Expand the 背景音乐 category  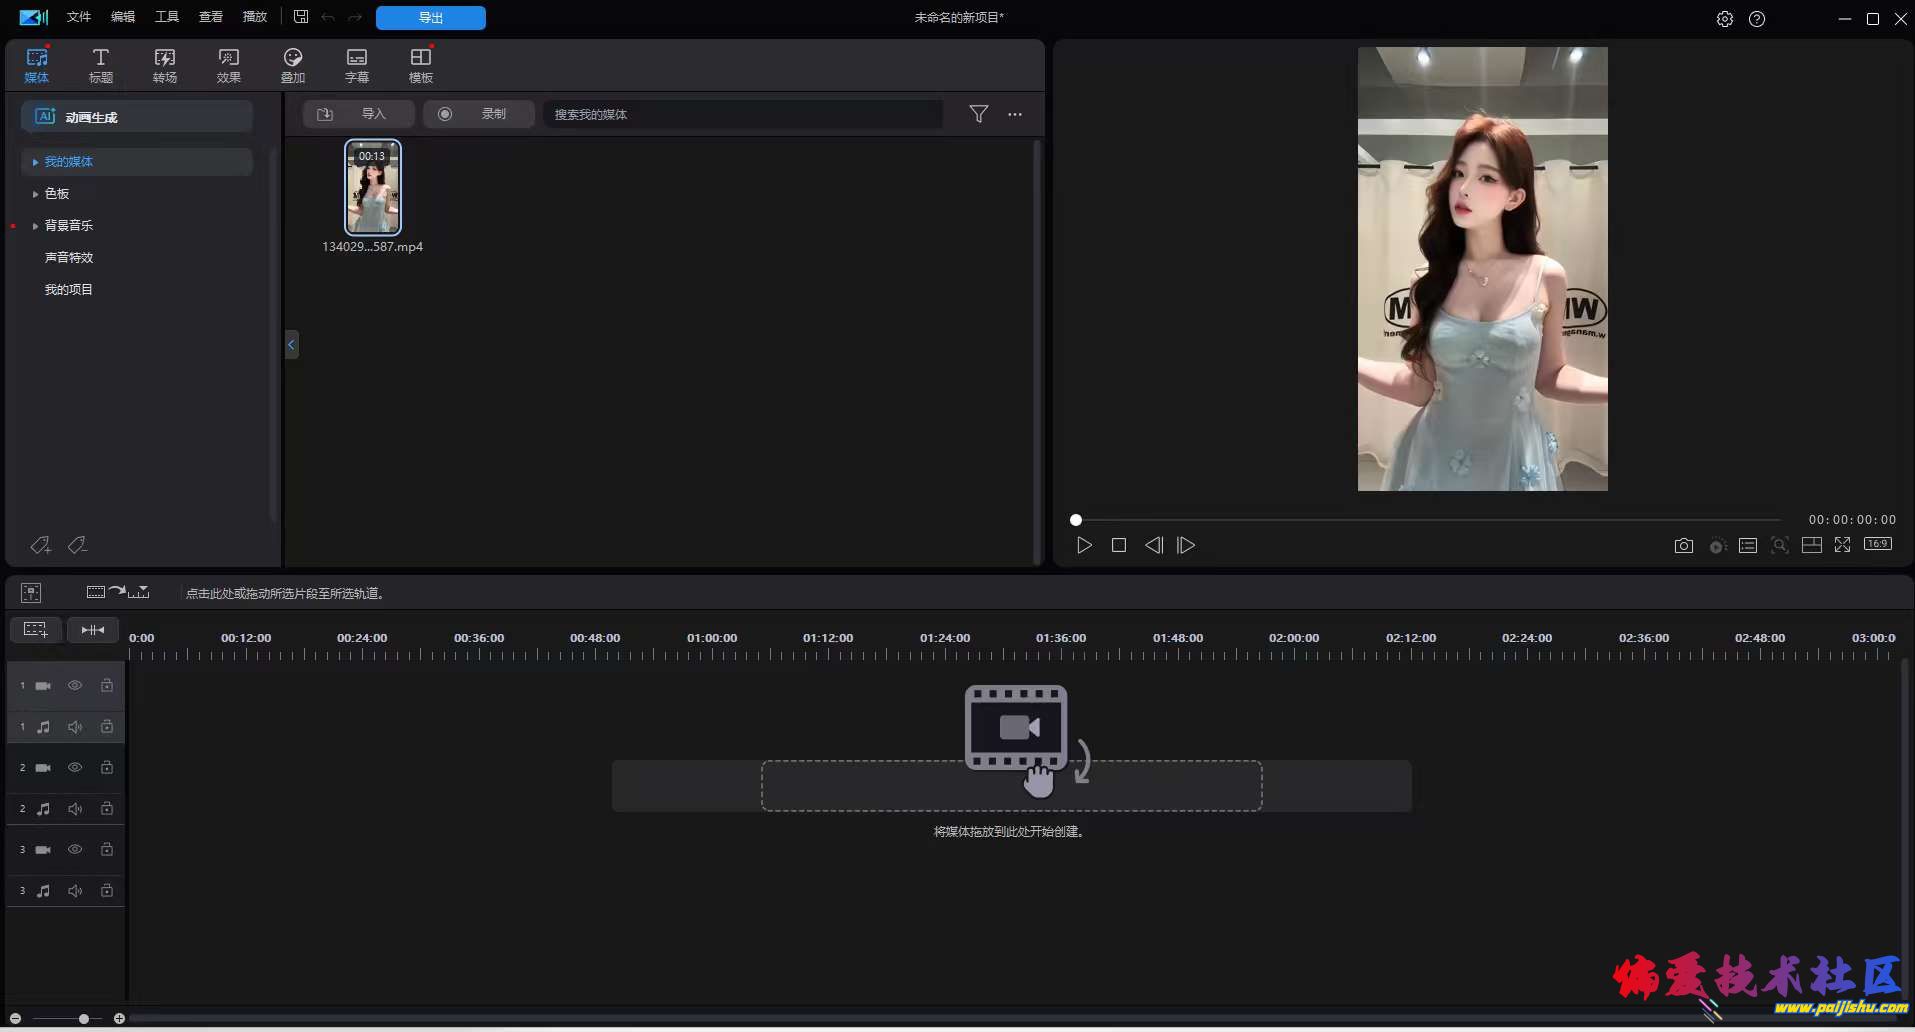pos(36,226)
